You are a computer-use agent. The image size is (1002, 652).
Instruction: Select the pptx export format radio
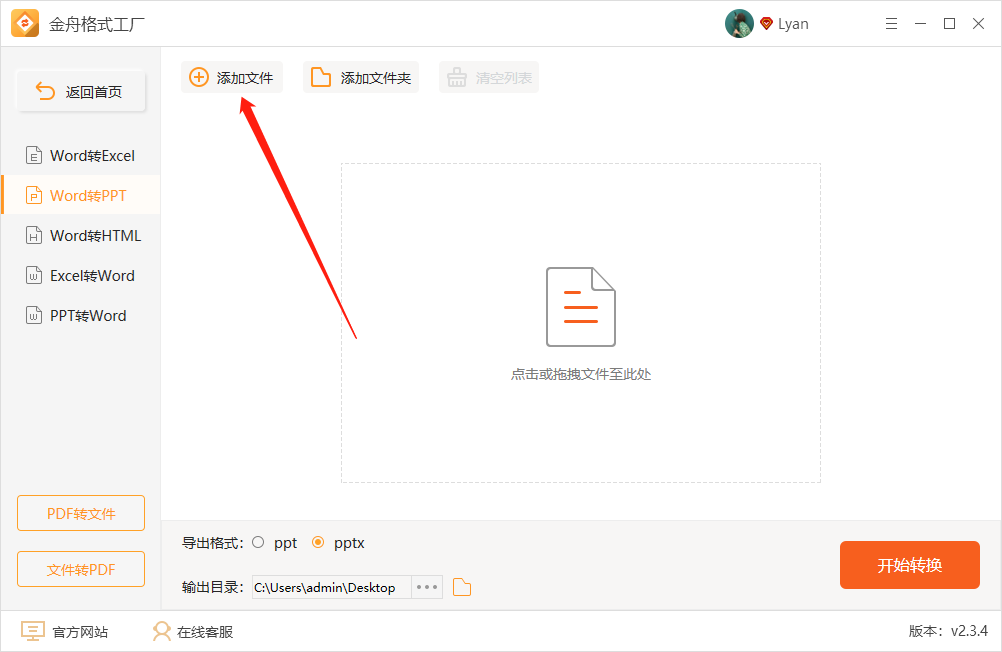click(318, 542)
